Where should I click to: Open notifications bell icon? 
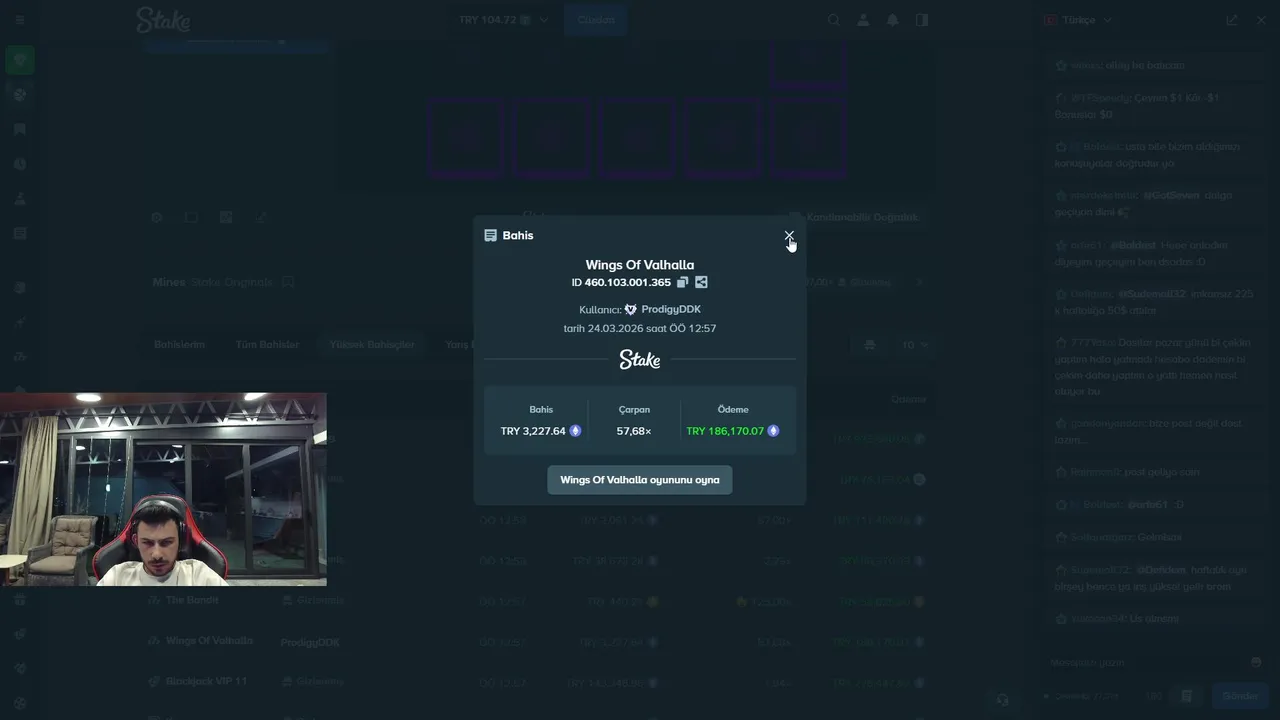click(893, 20)
